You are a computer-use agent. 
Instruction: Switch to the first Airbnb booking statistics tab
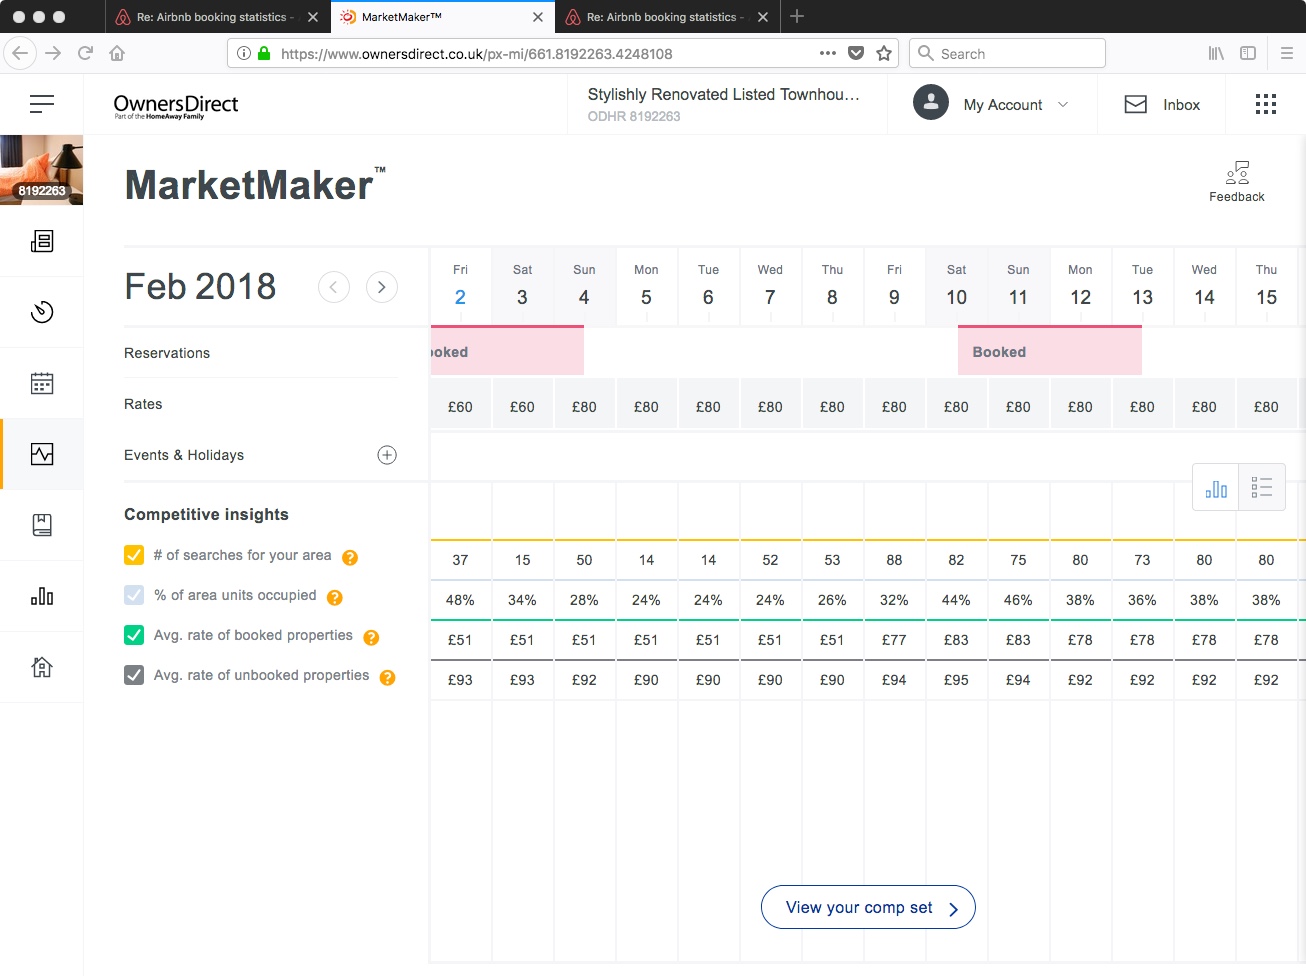tap(210, 17)
